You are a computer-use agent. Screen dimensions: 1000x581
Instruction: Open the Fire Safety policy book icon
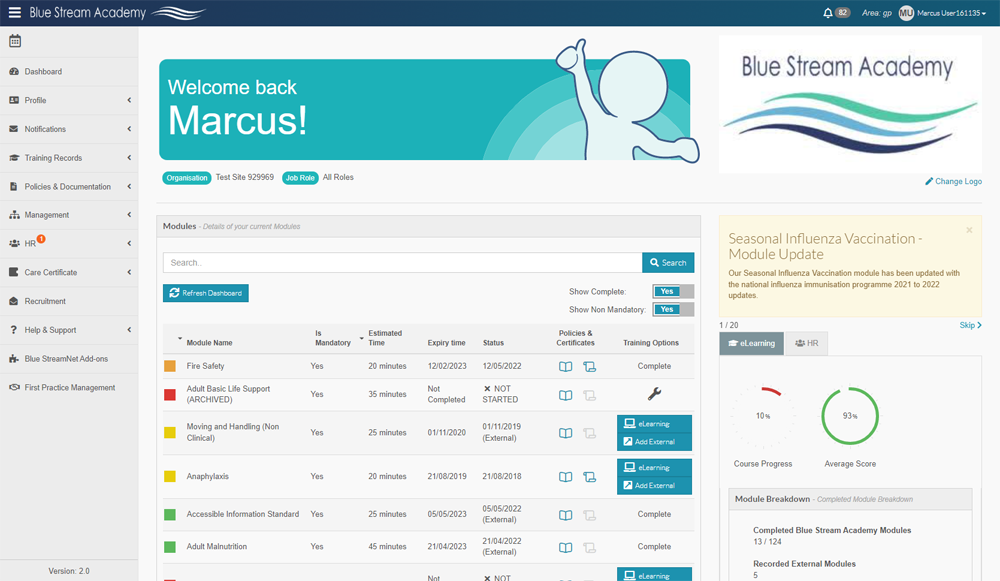pos(565,367)
